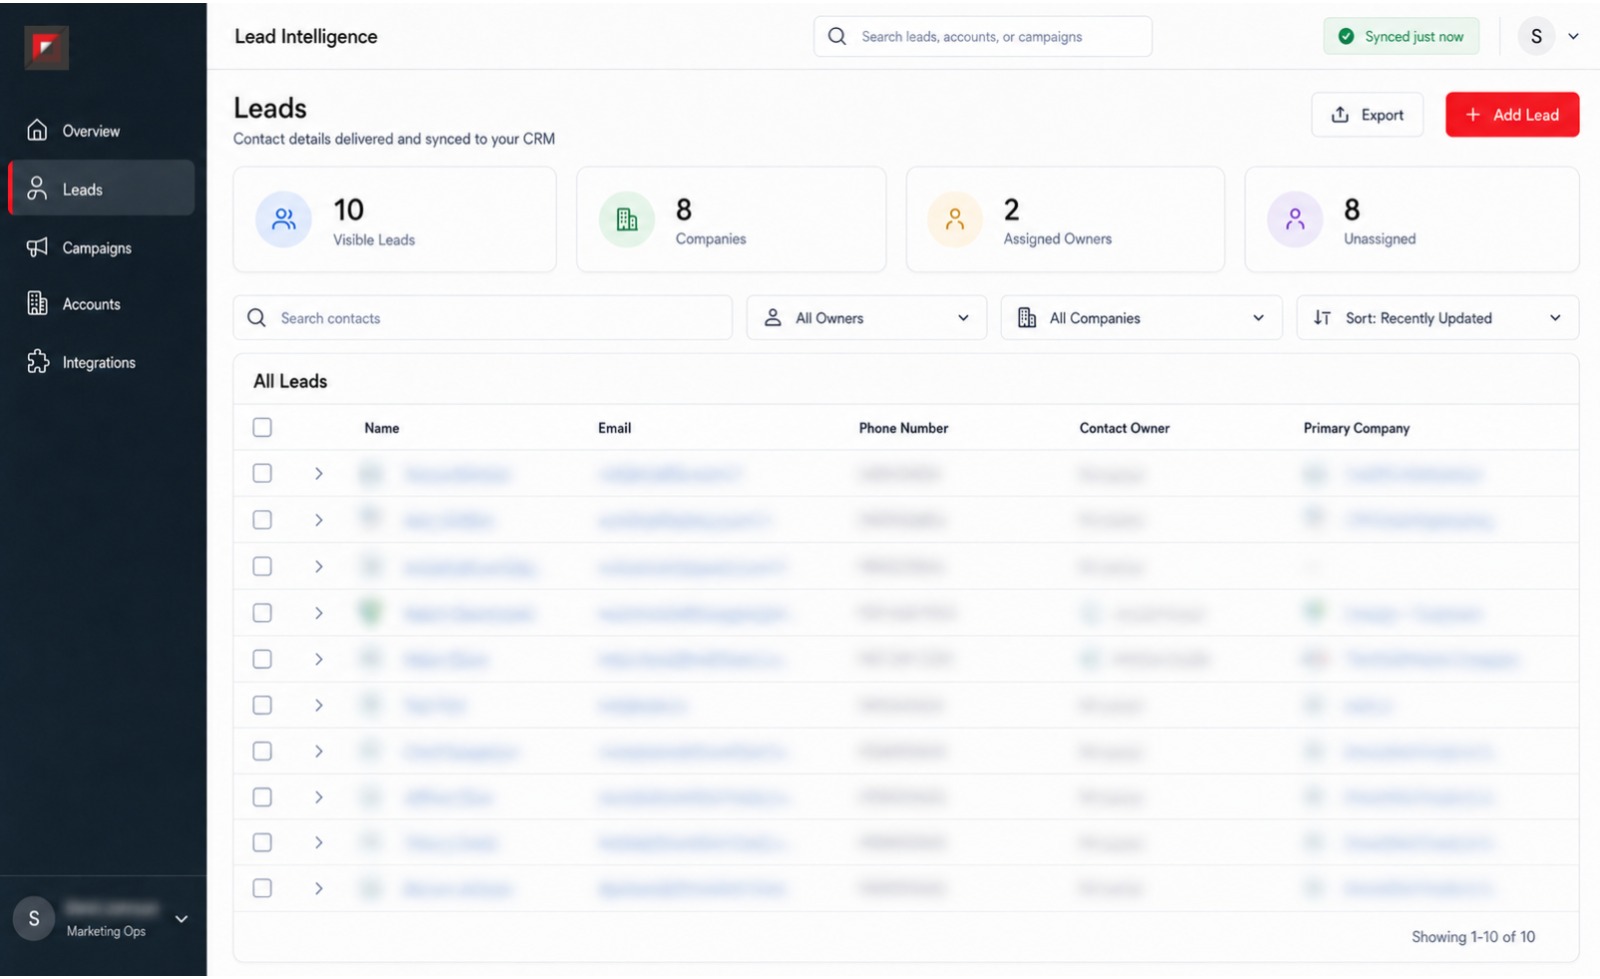Click the "Lead Intelligence" header title
Viewport: 1600px width, 979px height.
coord(306,36)
